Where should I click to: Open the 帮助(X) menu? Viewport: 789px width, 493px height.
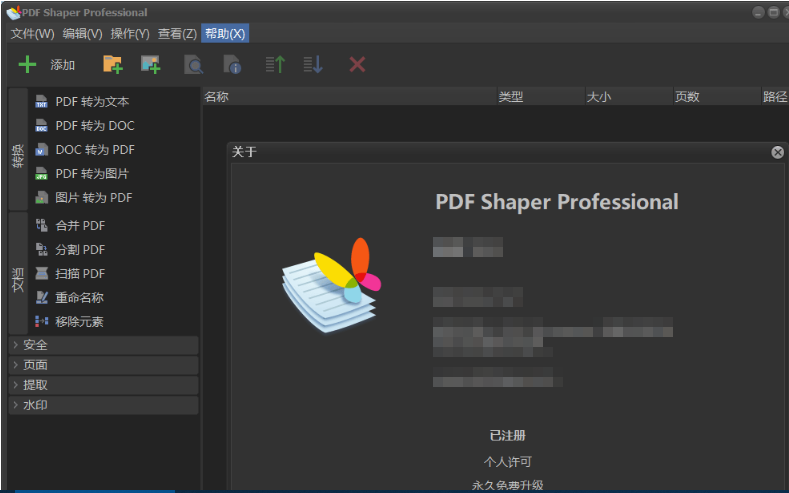point(225,34)
